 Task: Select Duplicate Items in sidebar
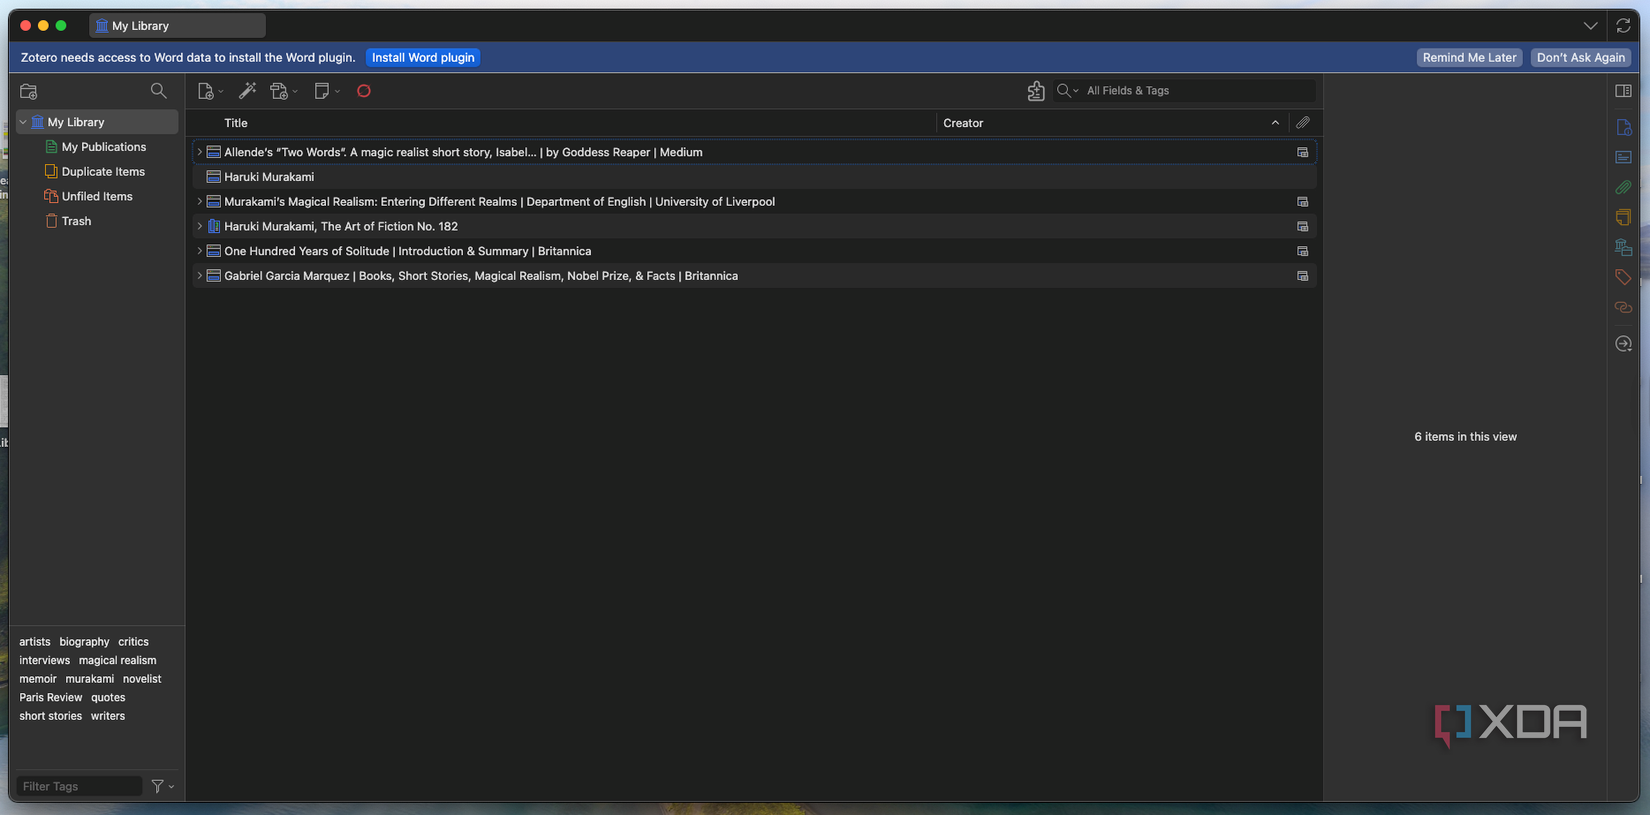(x=95, y=172)
